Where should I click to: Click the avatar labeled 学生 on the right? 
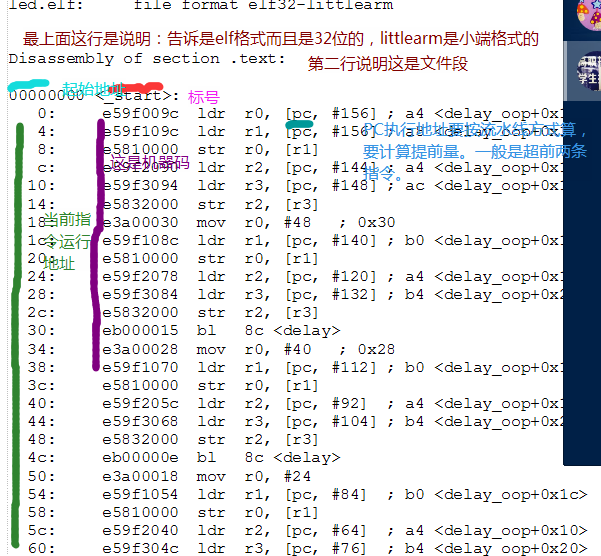point(589,72)
